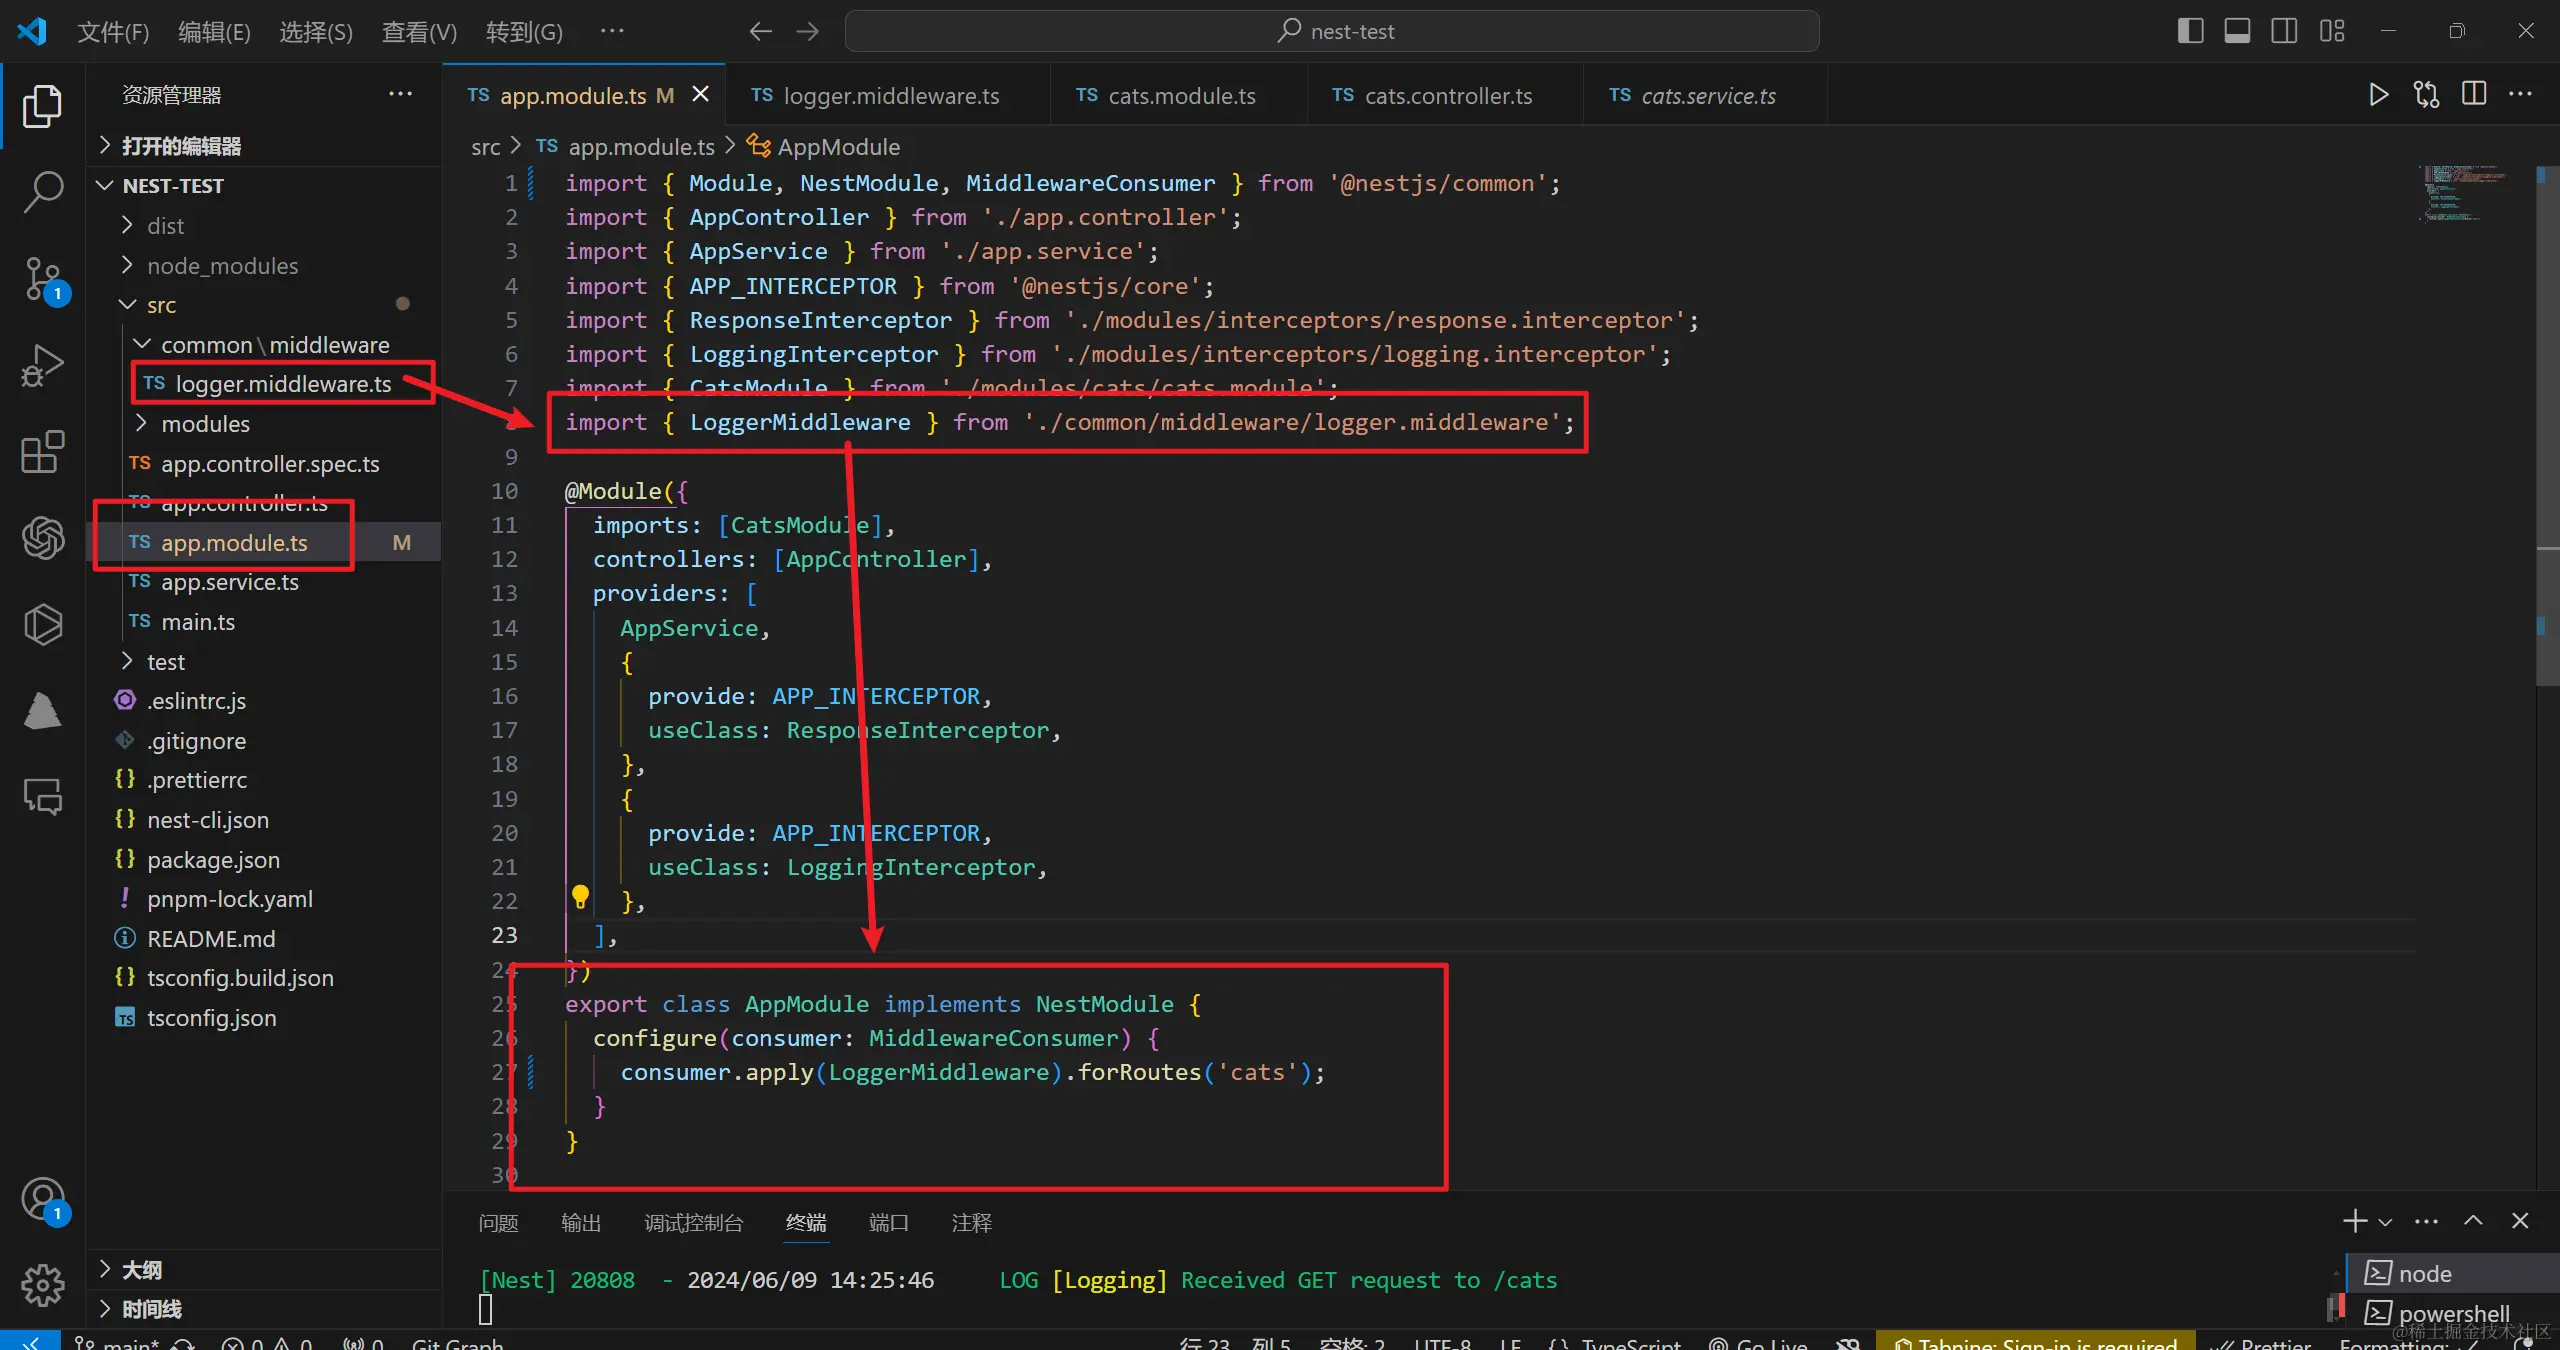Maximize the panel with the up chevron

(2473, 1221)
